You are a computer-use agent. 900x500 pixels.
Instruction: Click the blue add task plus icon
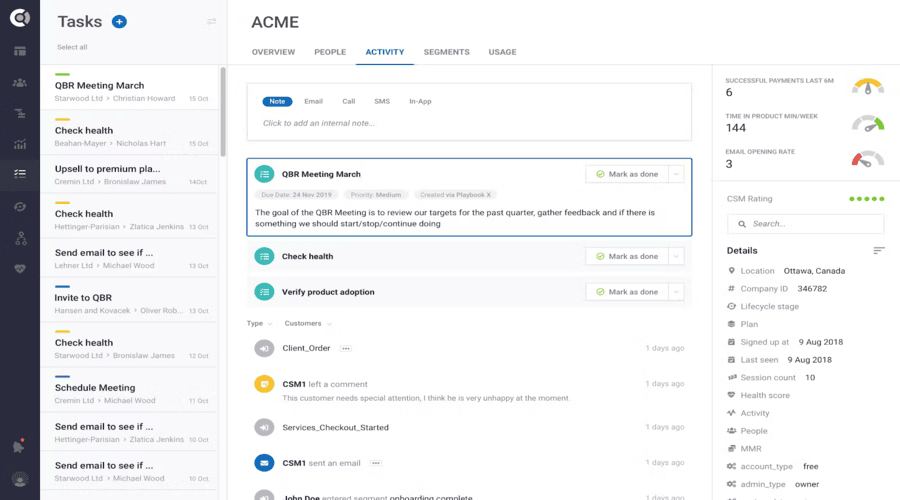click(x=119, y=22)
